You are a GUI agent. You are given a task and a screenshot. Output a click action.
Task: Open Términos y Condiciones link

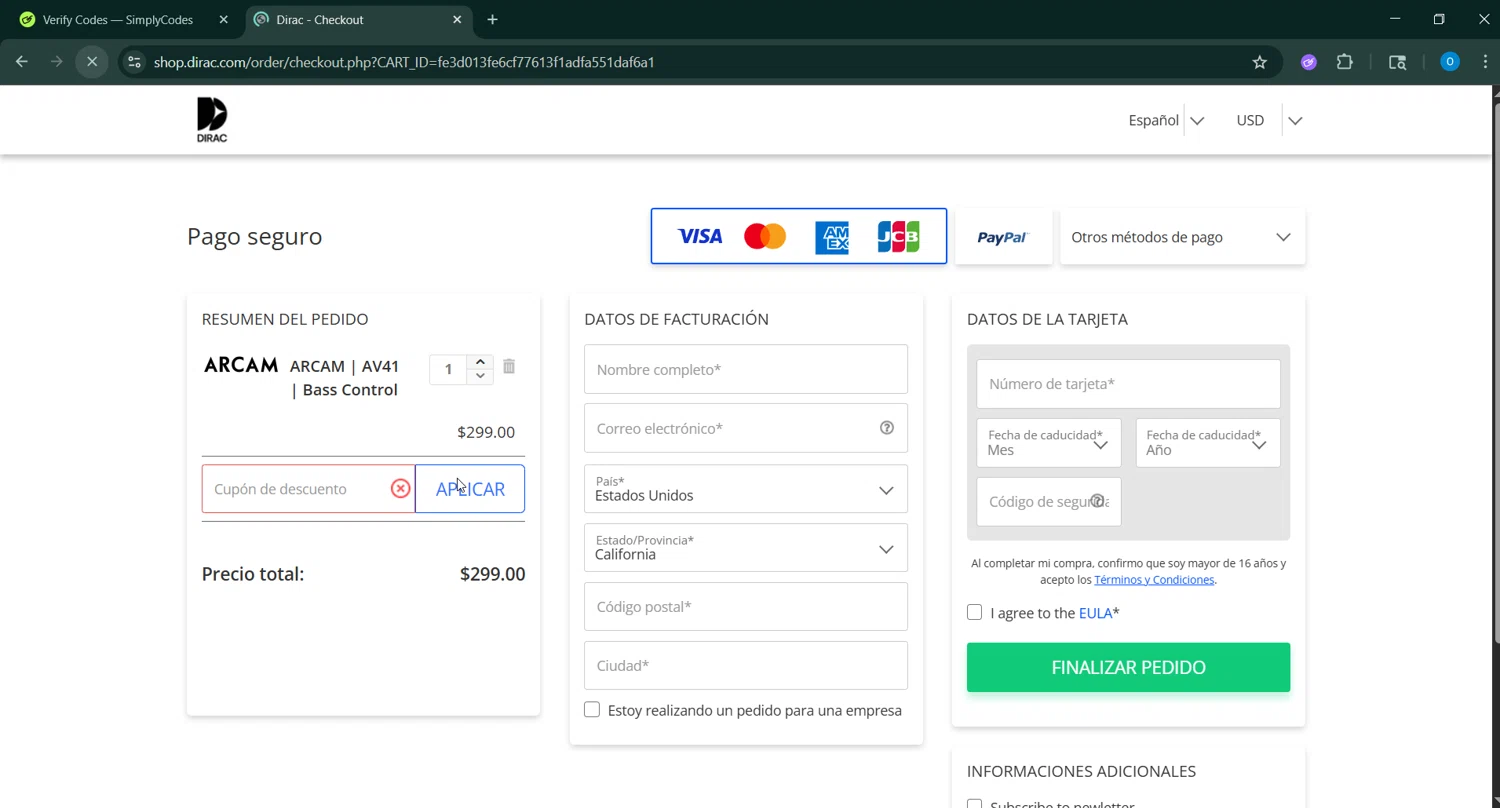tap(1154, 580)
